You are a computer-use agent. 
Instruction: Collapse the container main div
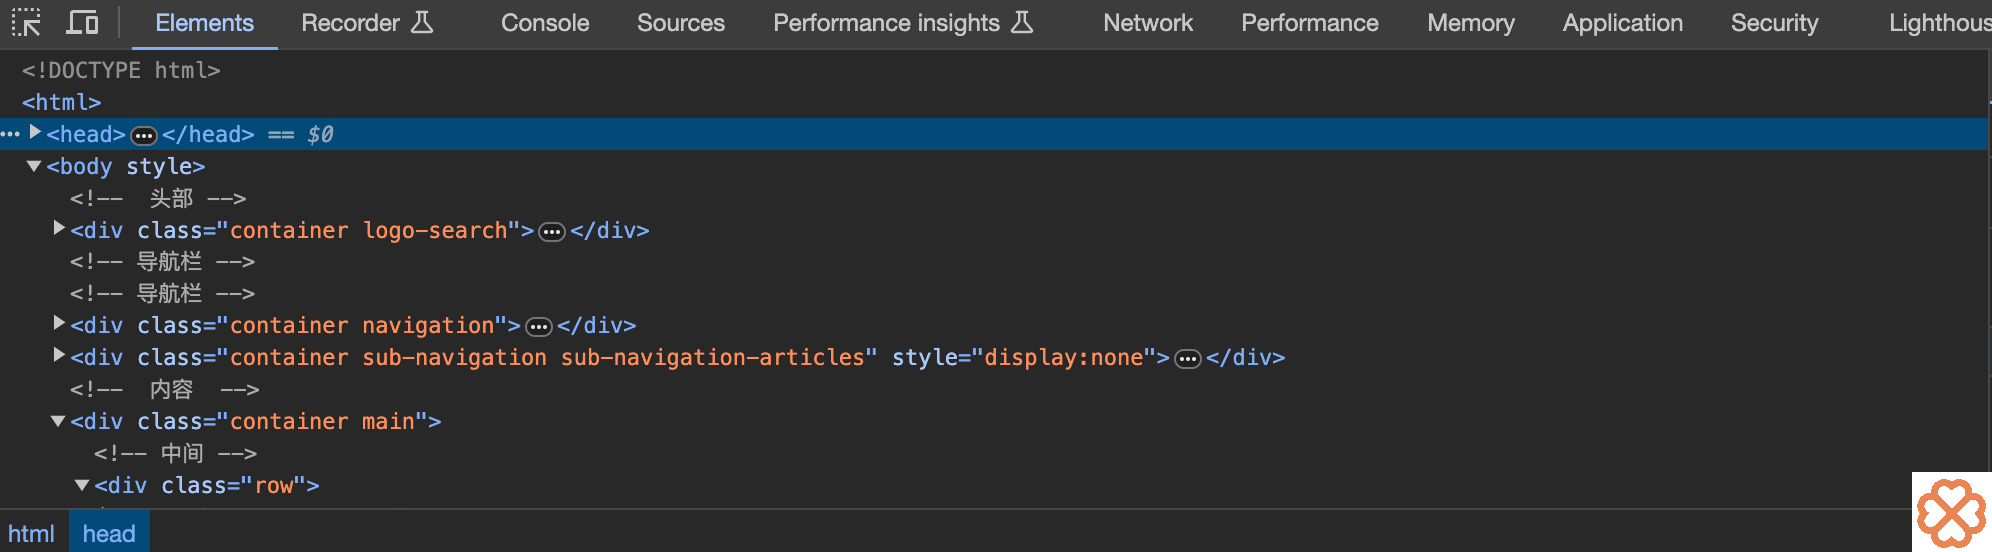tap(58, 421)
